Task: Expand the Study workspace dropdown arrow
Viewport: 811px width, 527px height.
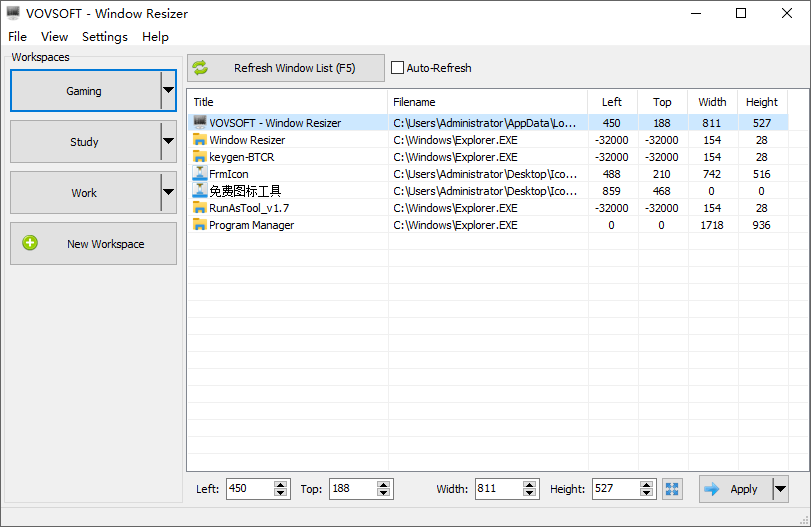Action: [169, 141]
